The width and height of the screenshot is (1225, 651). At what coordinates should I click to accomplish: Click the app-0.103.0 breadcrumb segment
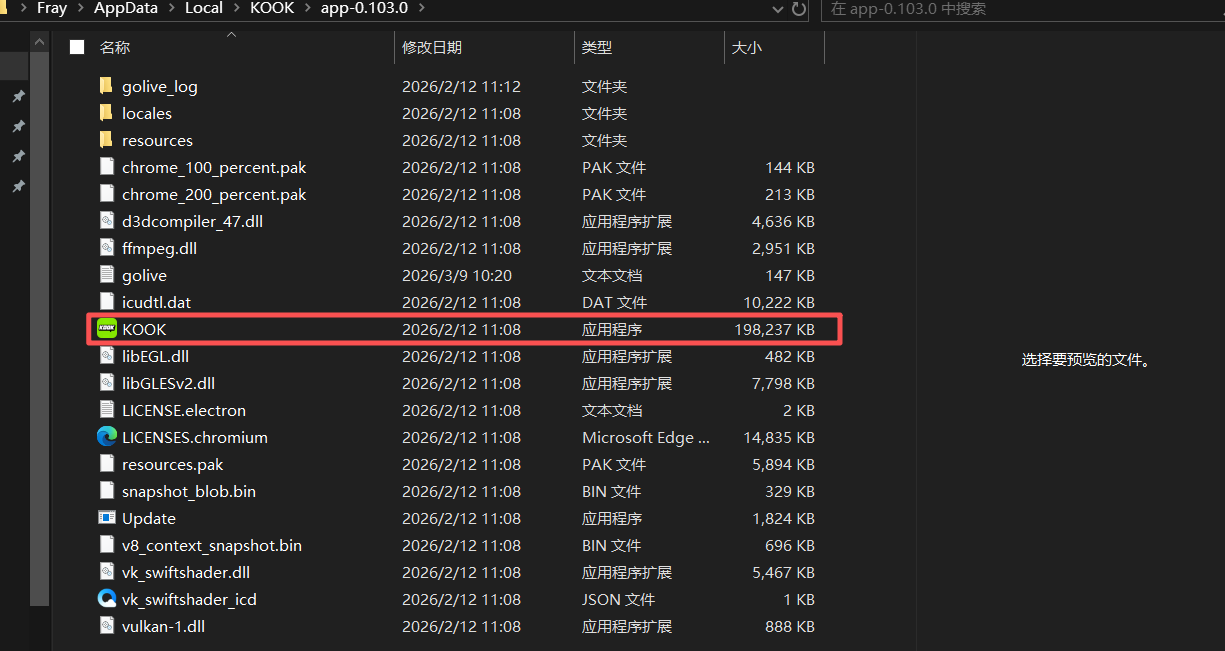pos(365,8)
